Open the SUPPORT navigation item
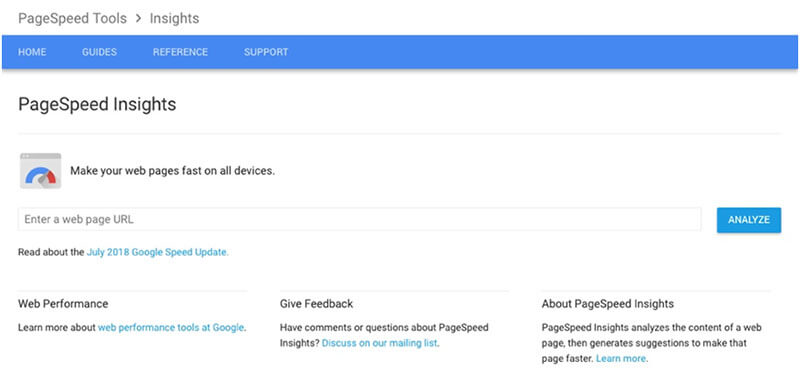The image size is (800, 370). coord(266,52)
